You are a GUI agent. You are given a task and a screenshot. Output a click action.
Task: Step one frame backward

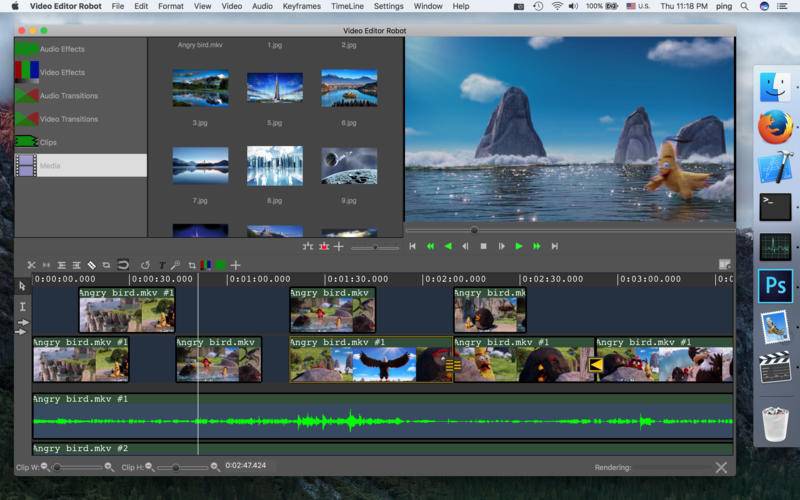[465, 246]
